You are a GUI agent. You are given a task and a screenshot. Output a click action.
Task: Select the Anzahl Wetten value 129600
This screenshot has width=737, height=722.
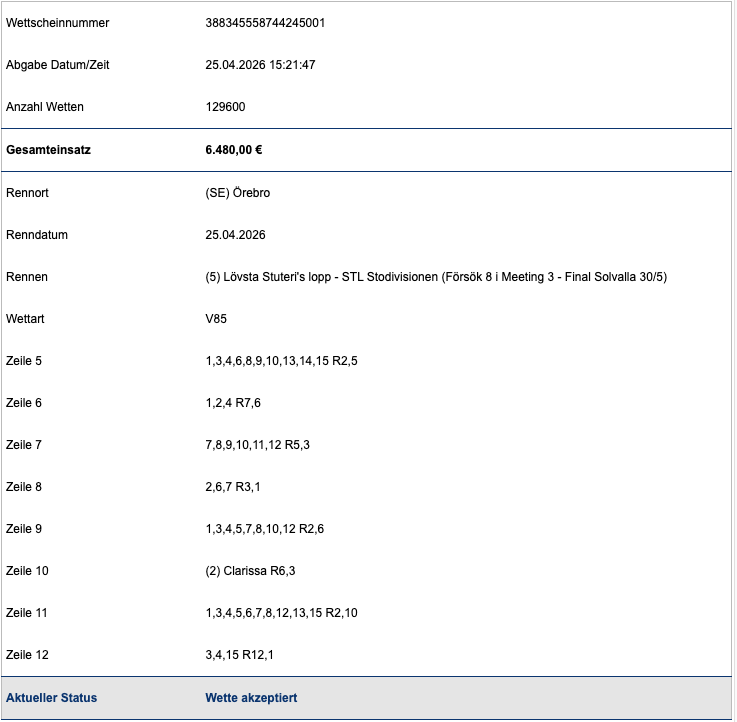tap(225, 107)
